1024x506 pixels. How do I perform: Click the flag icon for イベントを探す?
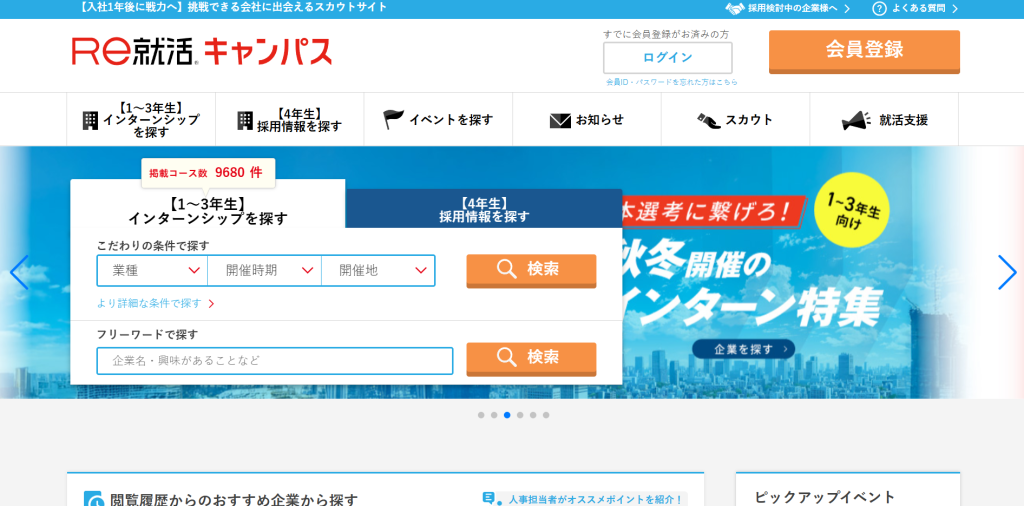click(393, 119)
